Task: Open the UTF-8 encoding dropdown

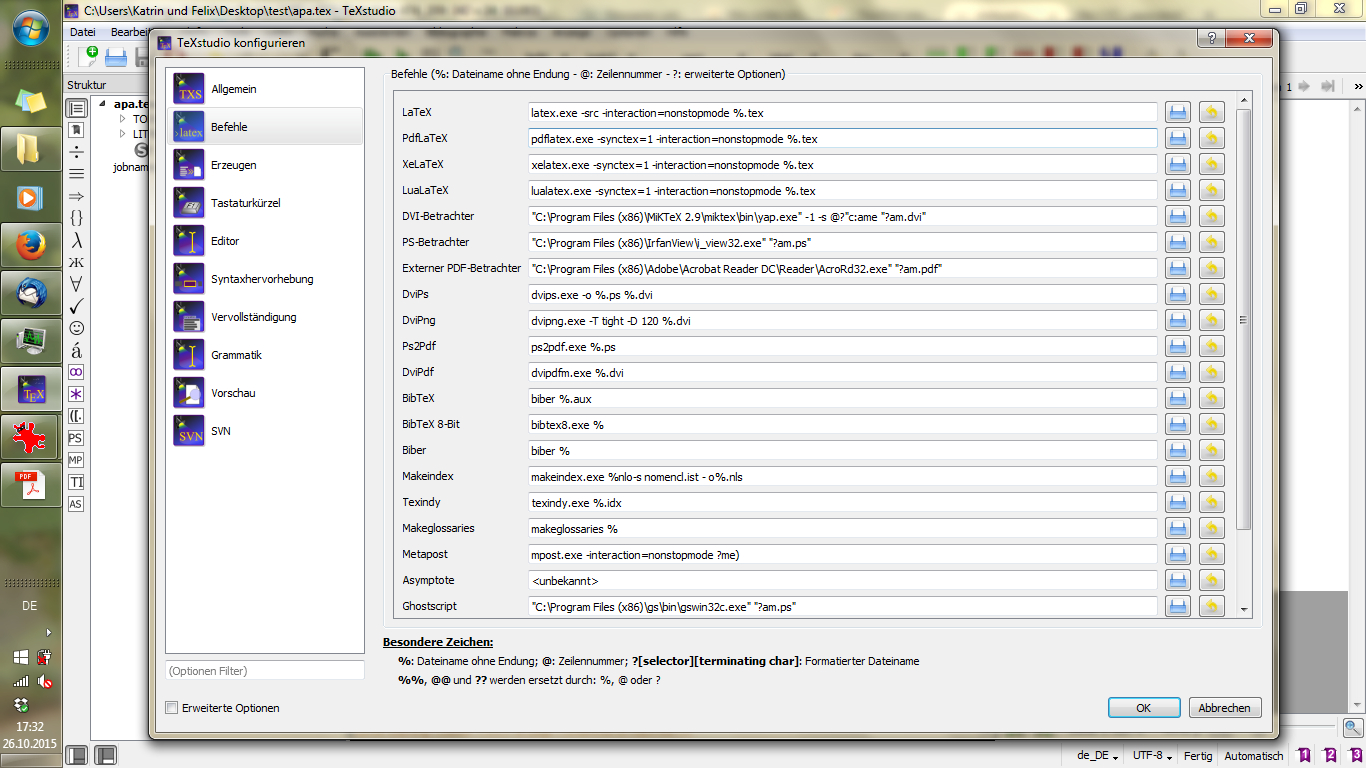Action: point(1152,756)
